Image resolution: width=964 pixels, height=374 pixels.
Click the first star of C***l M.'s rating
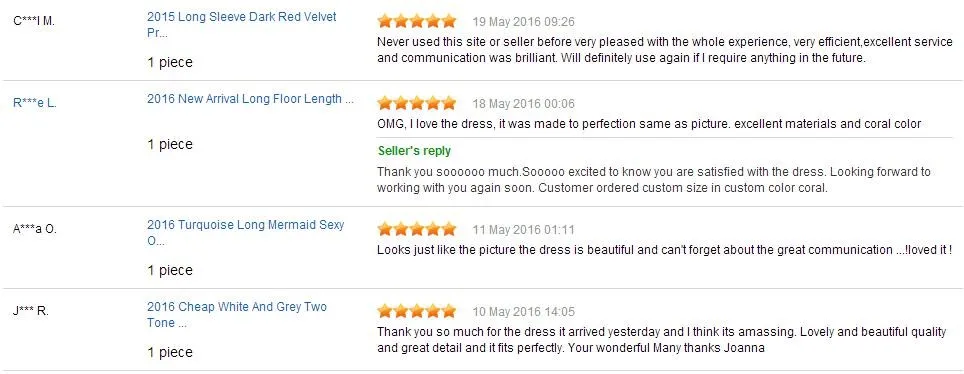385,22
